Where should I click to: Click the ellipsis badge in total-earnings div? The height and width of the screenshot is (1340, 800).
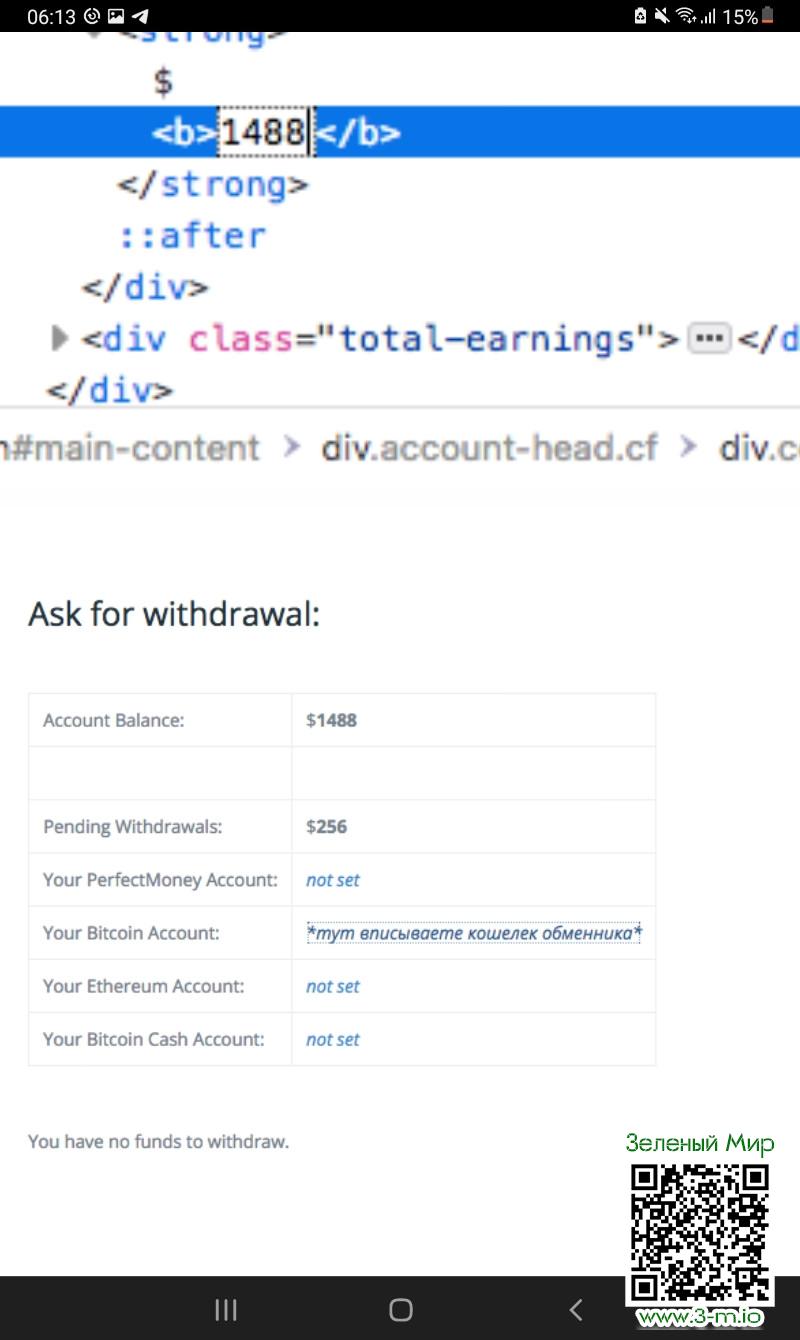(709, 339)
